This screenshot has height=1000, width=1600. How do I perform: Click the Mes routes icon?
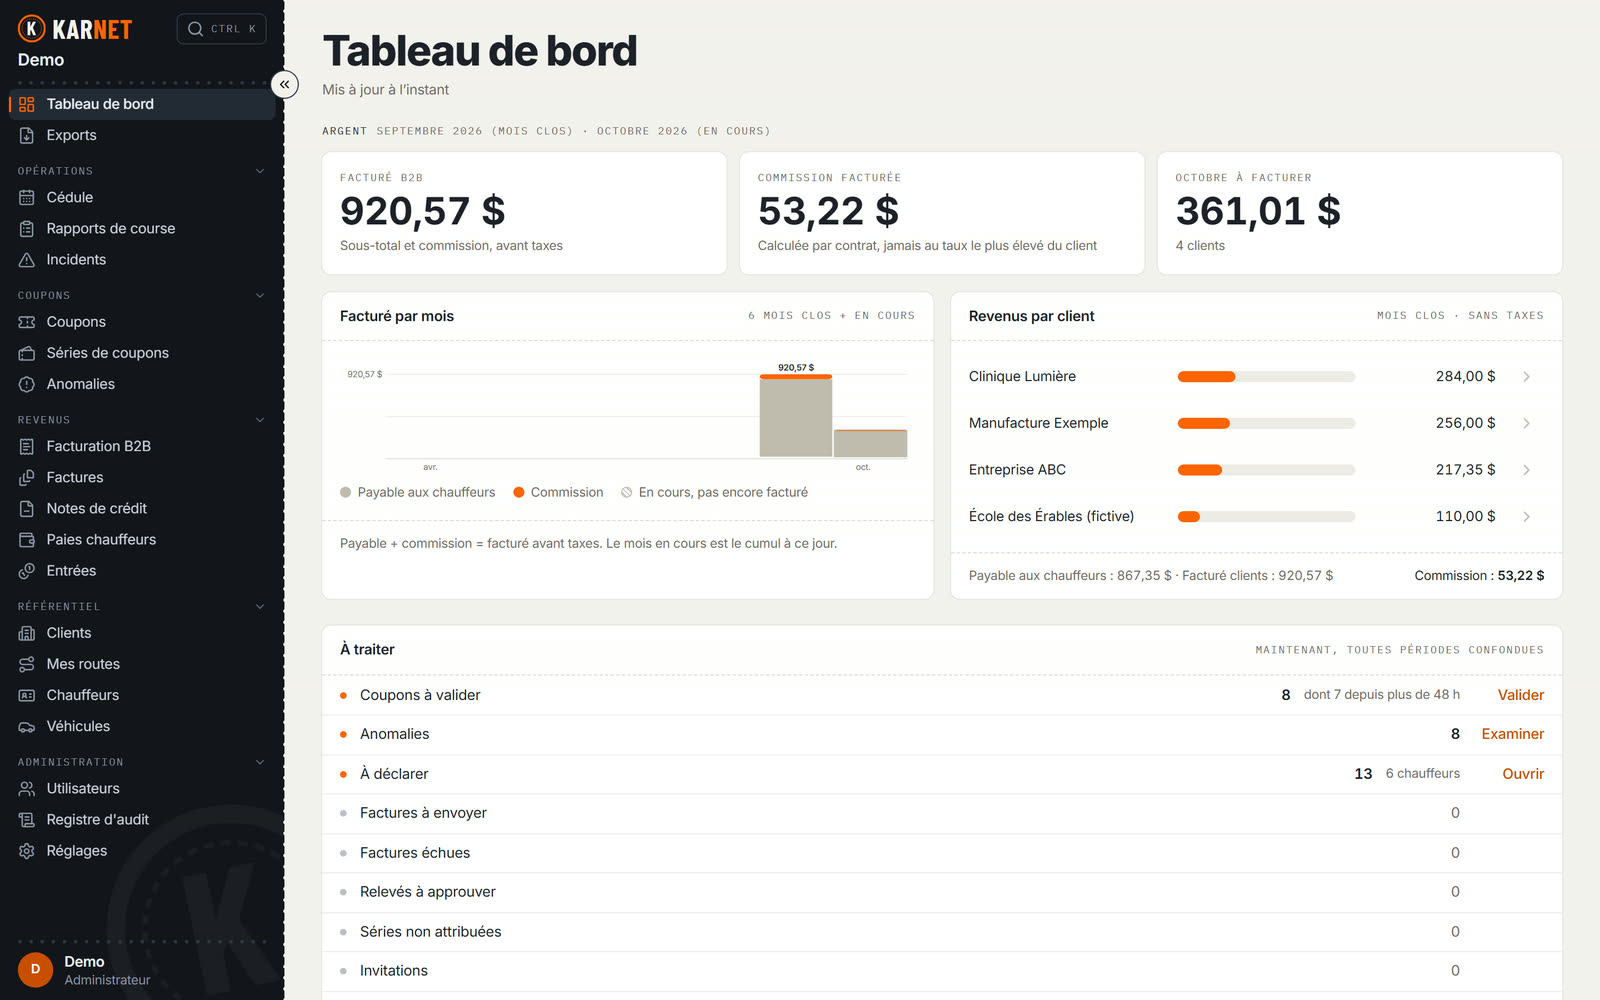27,664
